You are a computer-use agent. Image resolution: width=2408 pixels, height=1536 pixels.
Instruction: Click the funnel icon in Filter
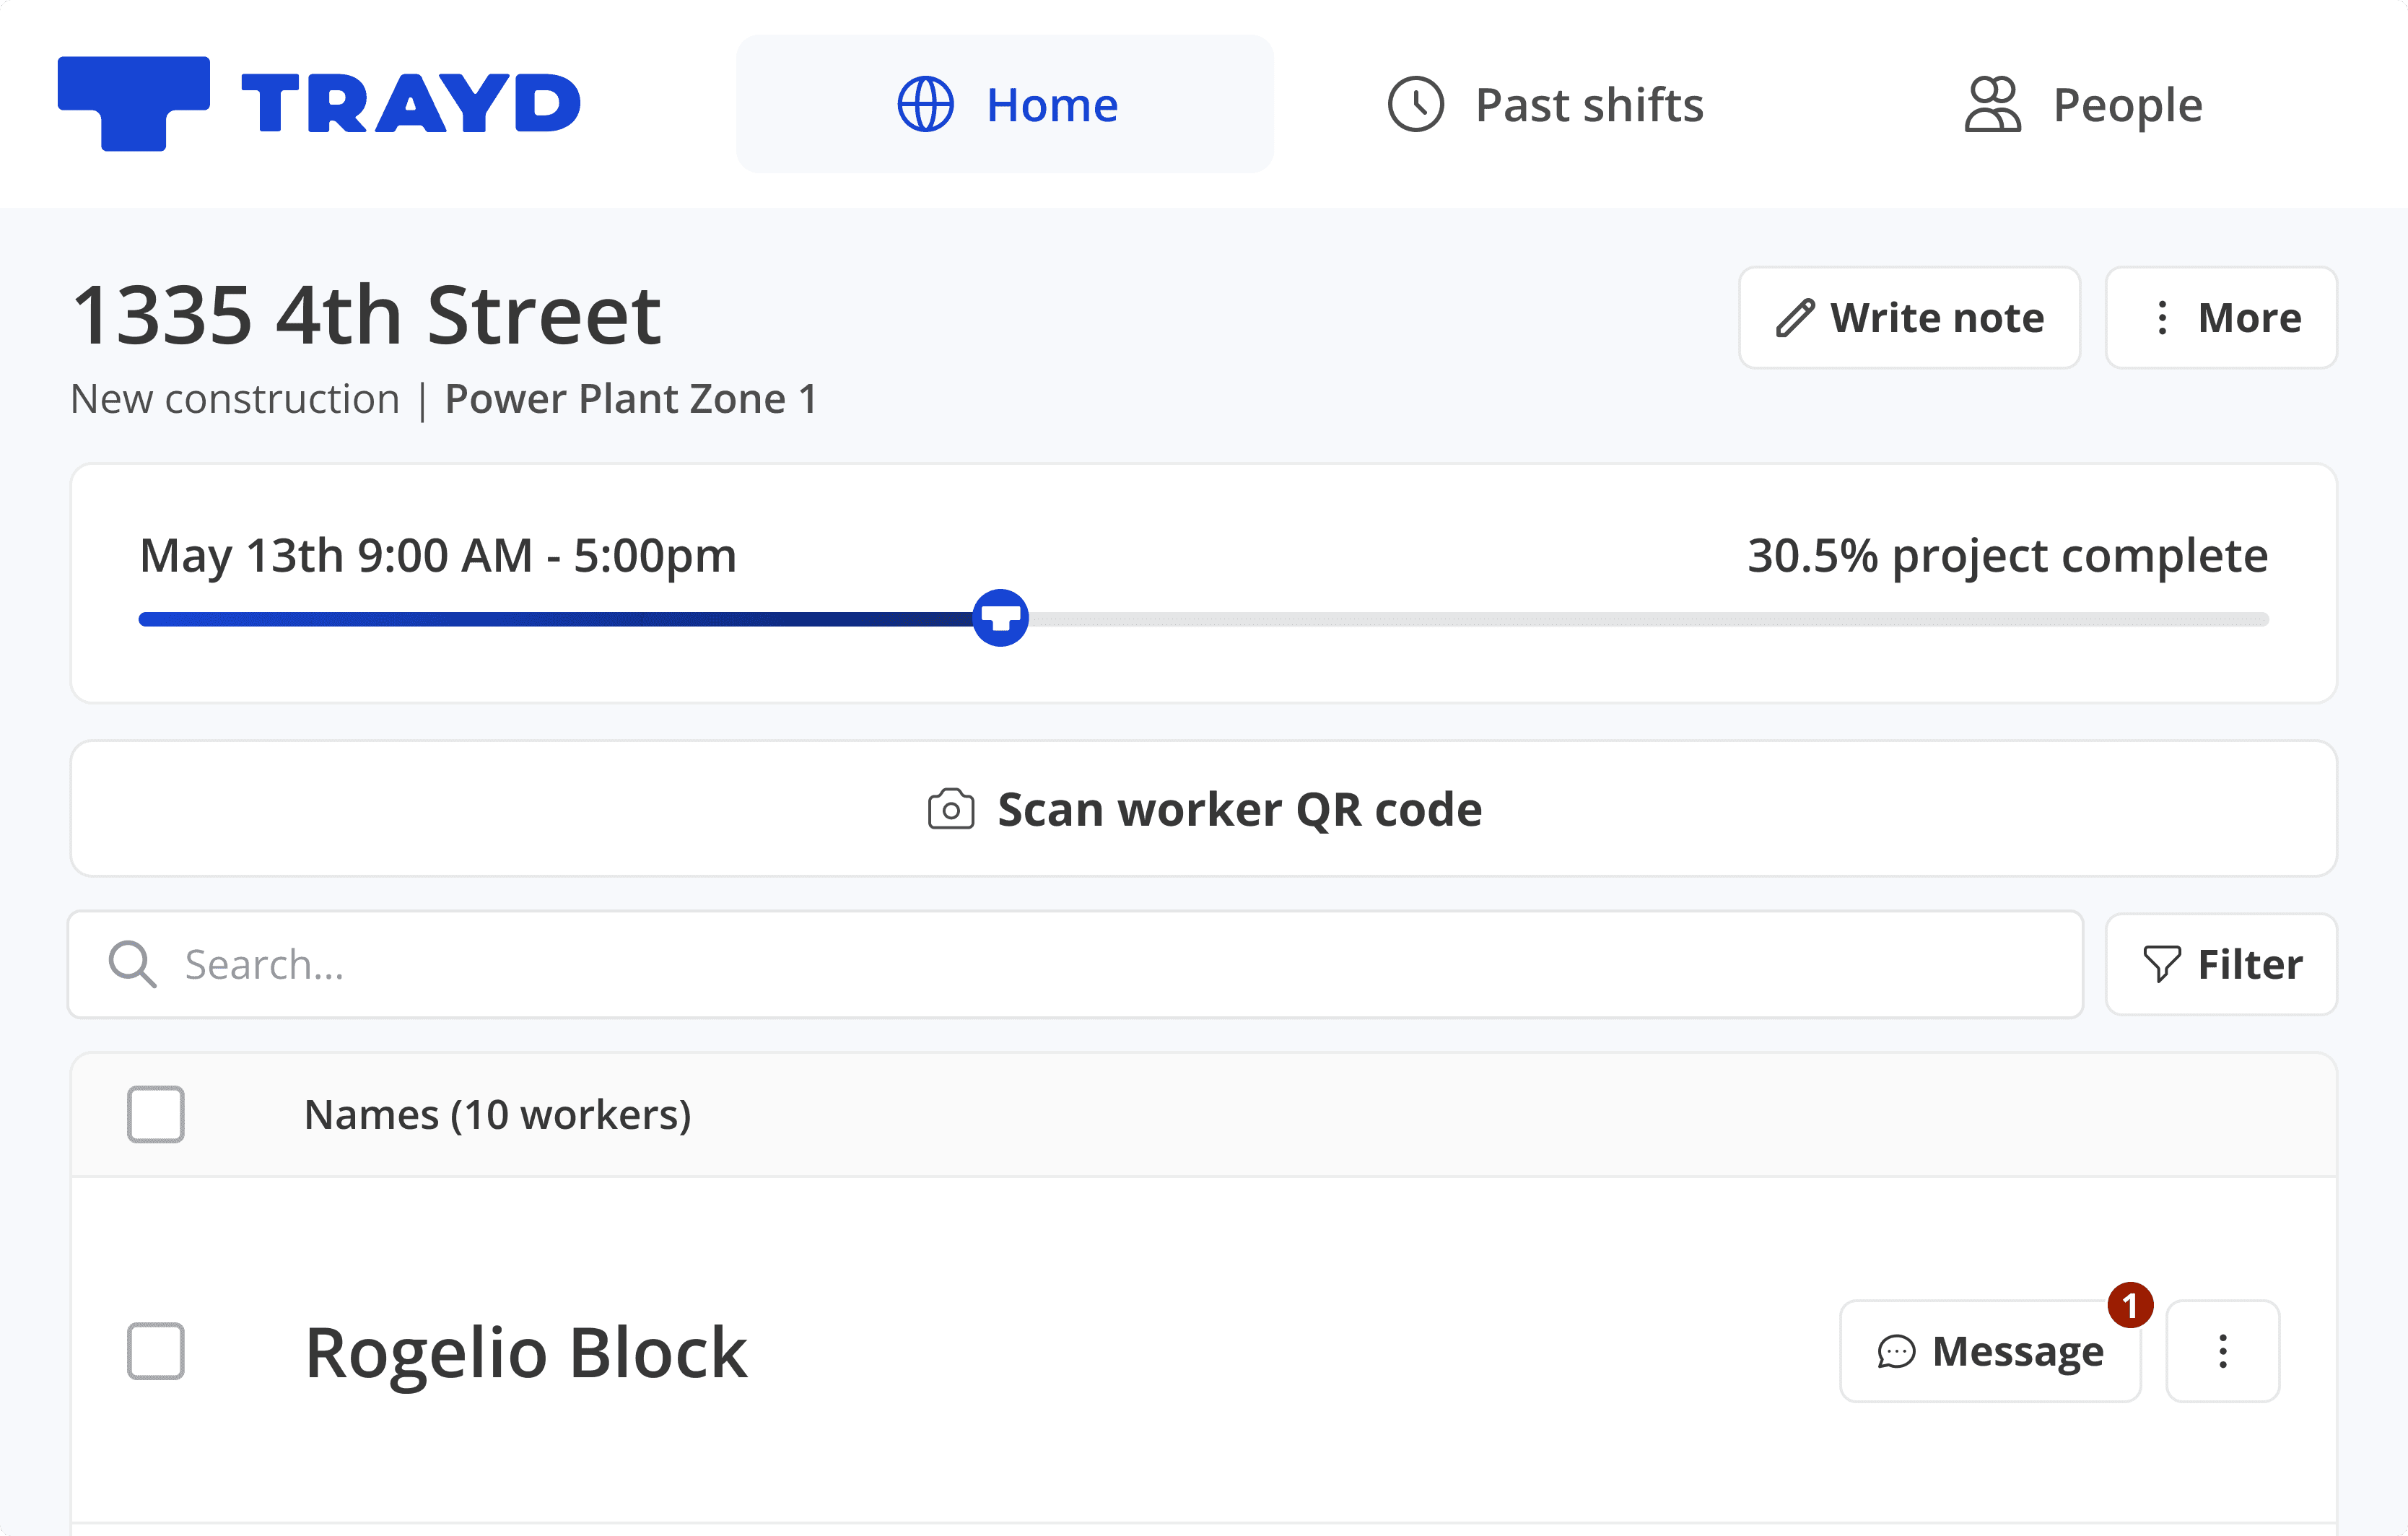tap(2161, 965)
